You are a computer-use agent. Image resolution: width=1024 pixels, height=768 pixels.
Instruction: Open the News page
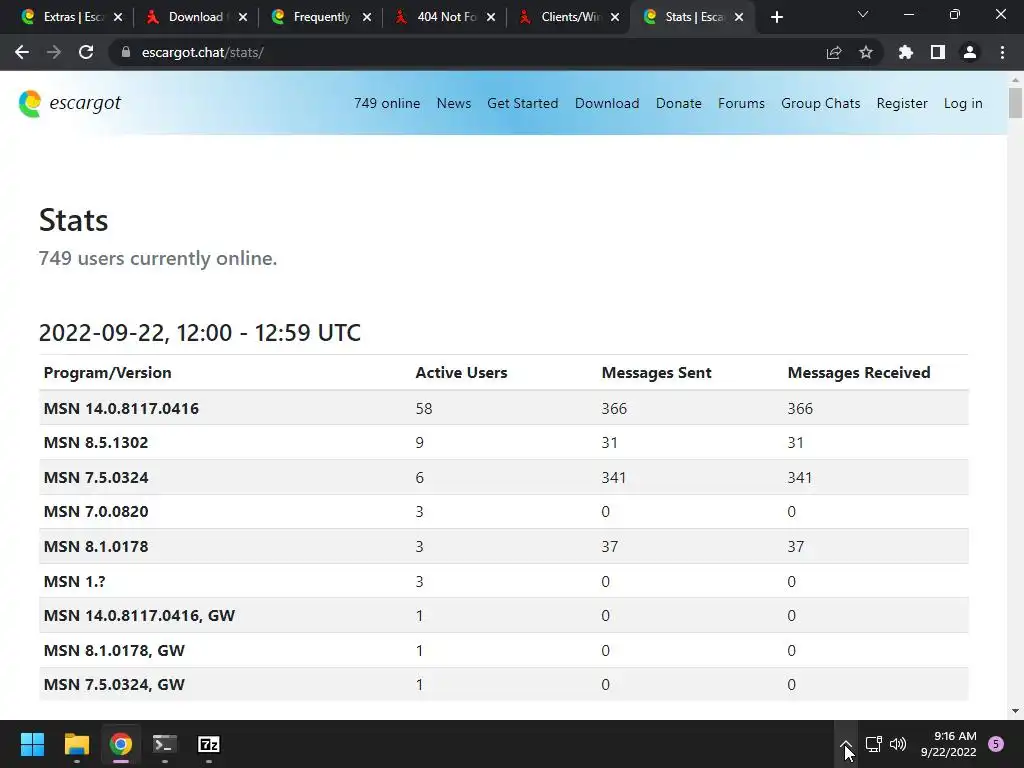tap(454, 103)
